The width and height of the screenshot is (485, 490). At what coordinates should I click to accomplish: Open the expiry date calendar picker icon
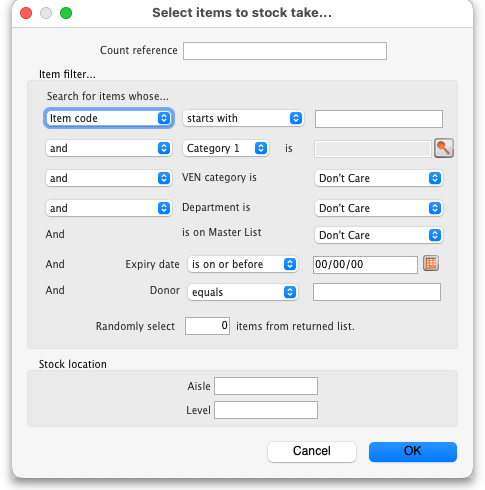[x=431, y=264]
